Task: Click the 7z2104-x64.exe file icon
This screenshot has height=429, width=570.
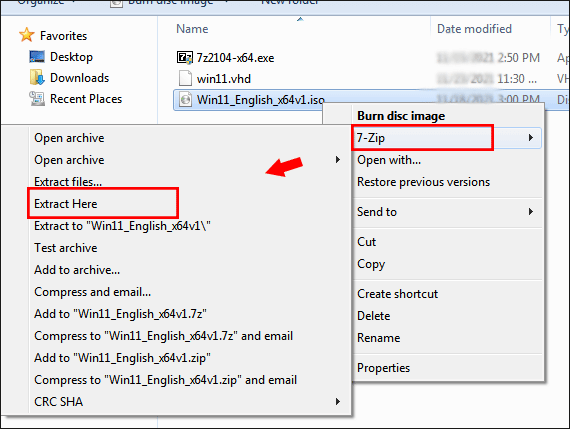Action: 185,57
